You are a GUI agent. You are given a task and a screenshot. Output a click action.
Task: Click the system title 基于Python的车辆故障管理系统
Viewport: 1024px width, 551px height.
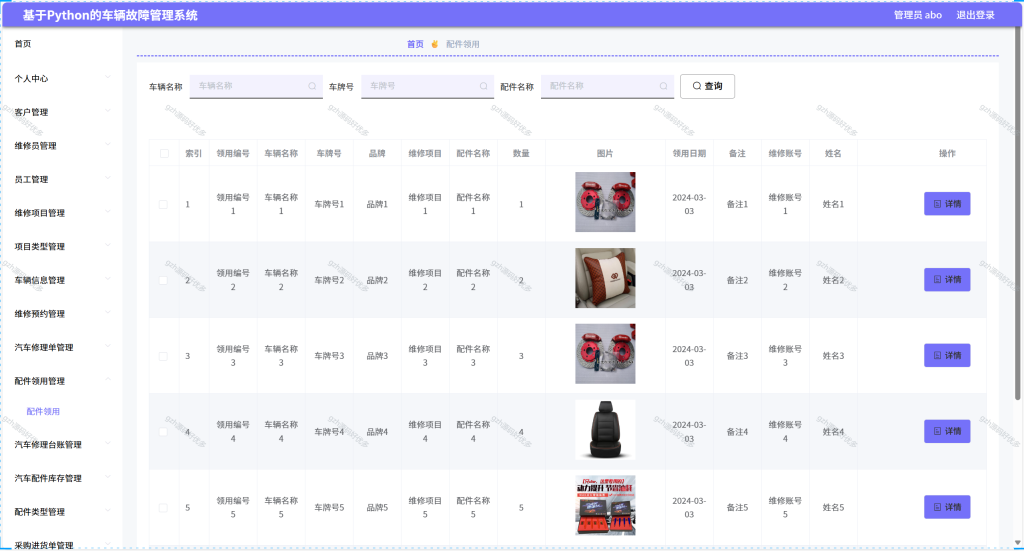[x=110, y=15]
